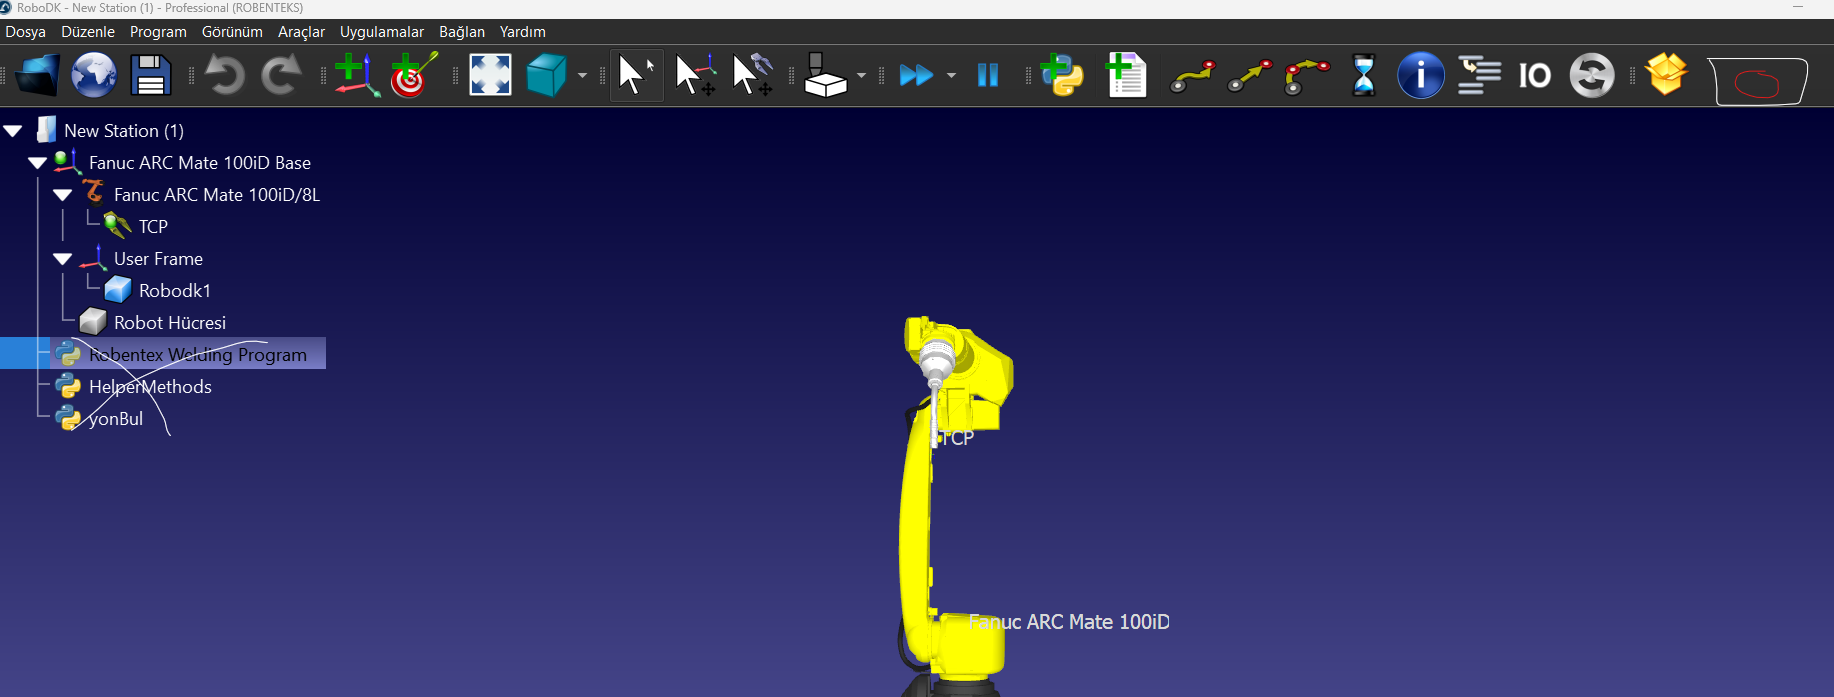Collapse the User Frame tree node
Viewport: 1834px width, 697px height.
pos(63,259)
